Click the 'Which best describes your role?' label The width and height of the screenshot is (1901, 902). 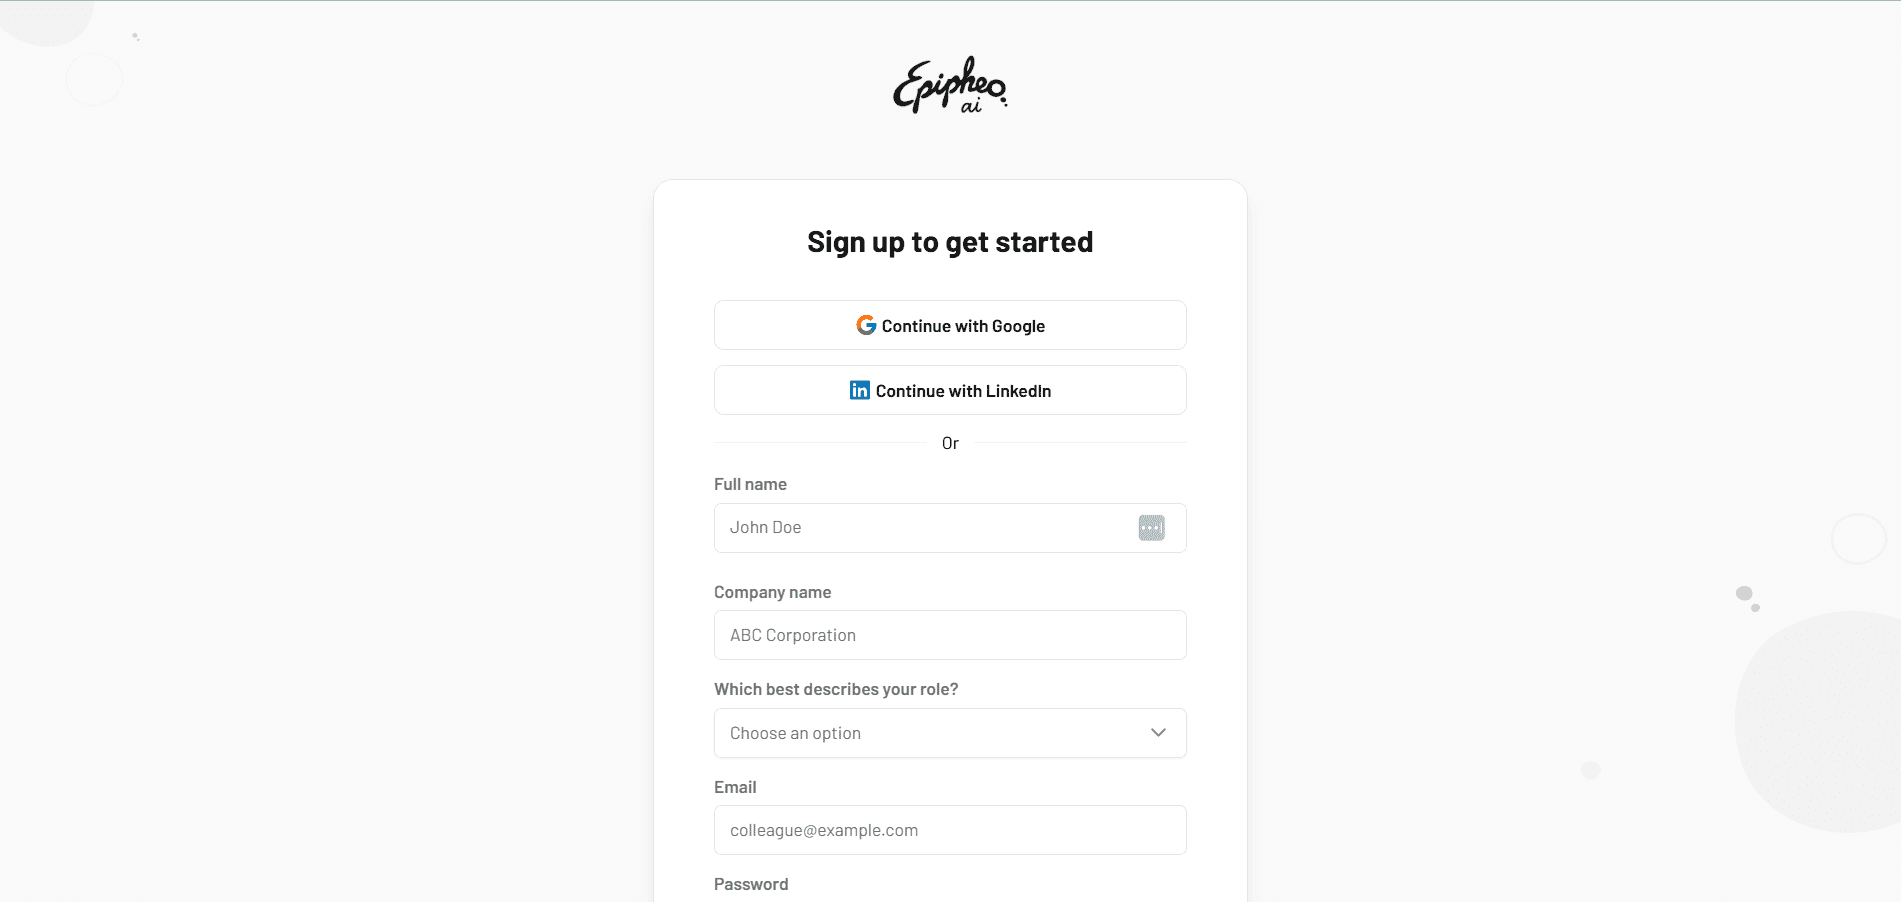[x=836, y=689]
